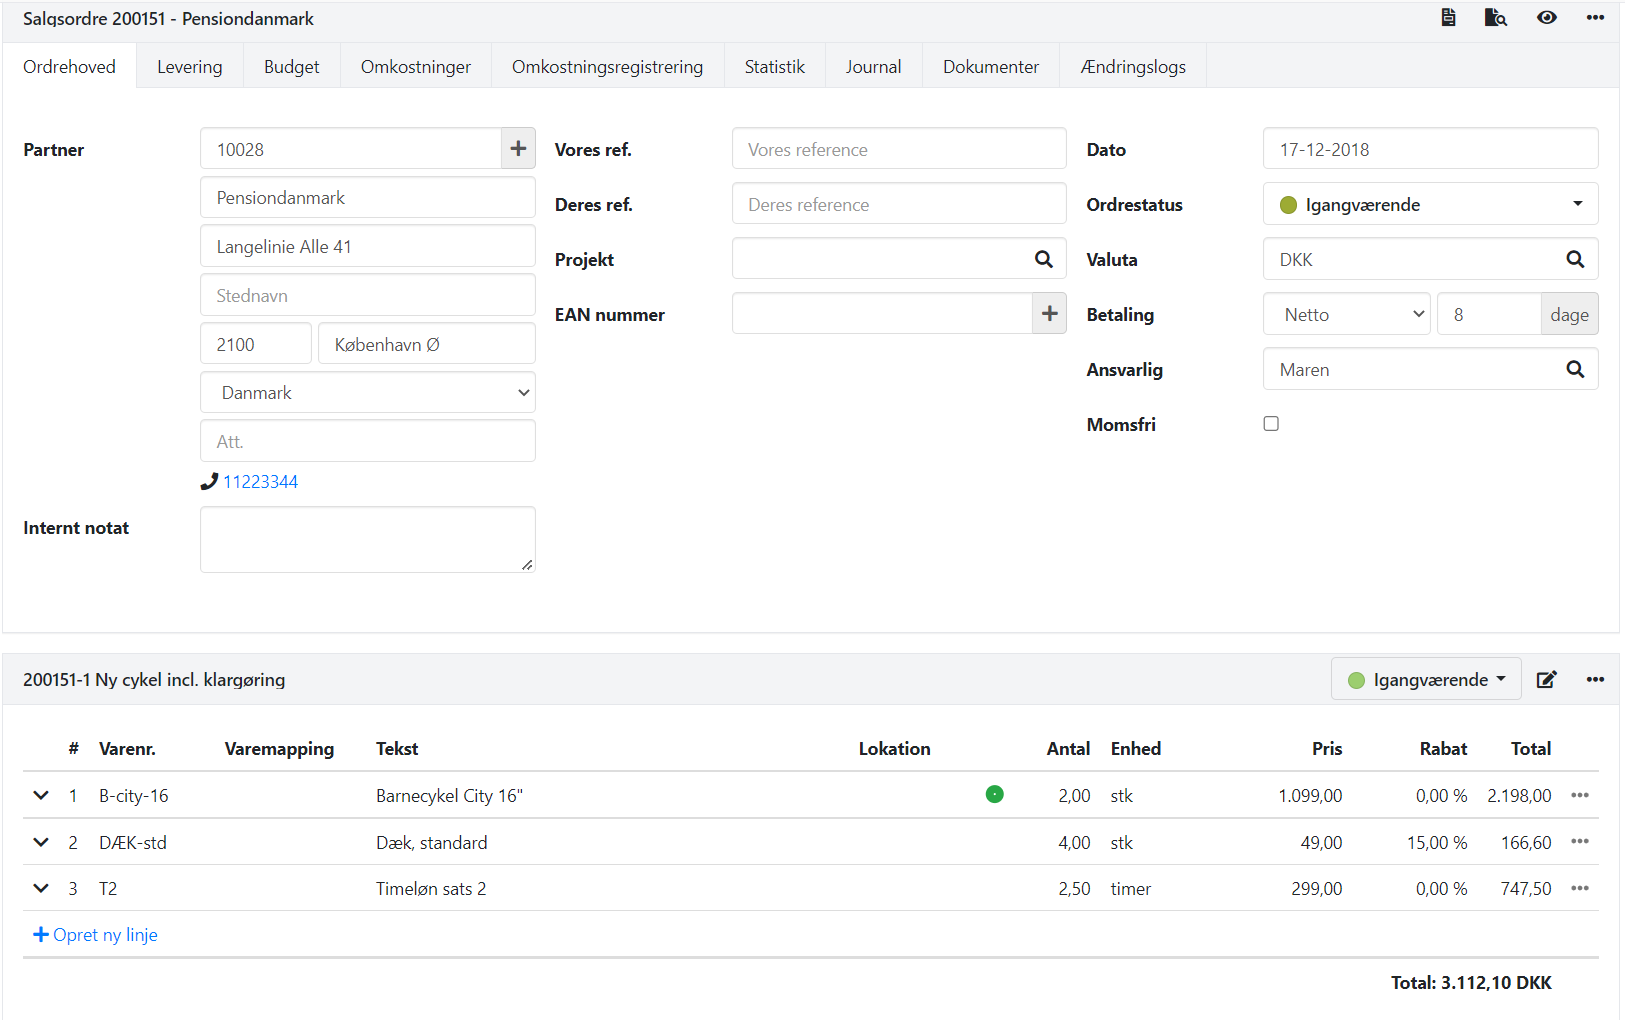Open the Ordrestatus dropdown
The width and height of the screenshot is (1625, 1020).
click(x=1430, y=204)
